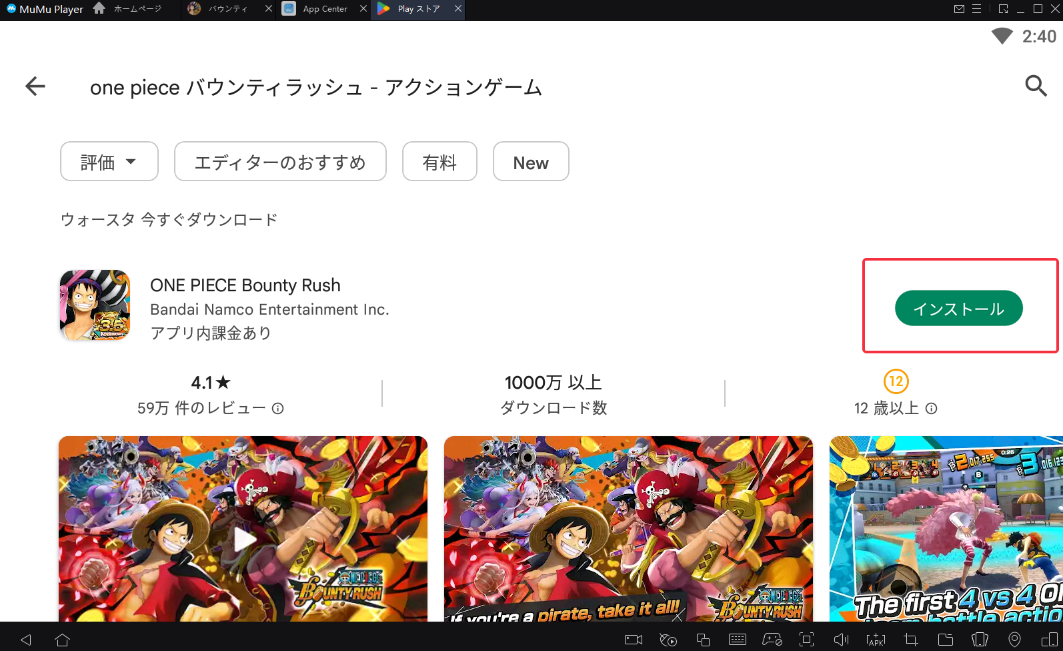Click the ダウンロード数 label
This screenshot has width=1063, height=651.
point(553,408)
